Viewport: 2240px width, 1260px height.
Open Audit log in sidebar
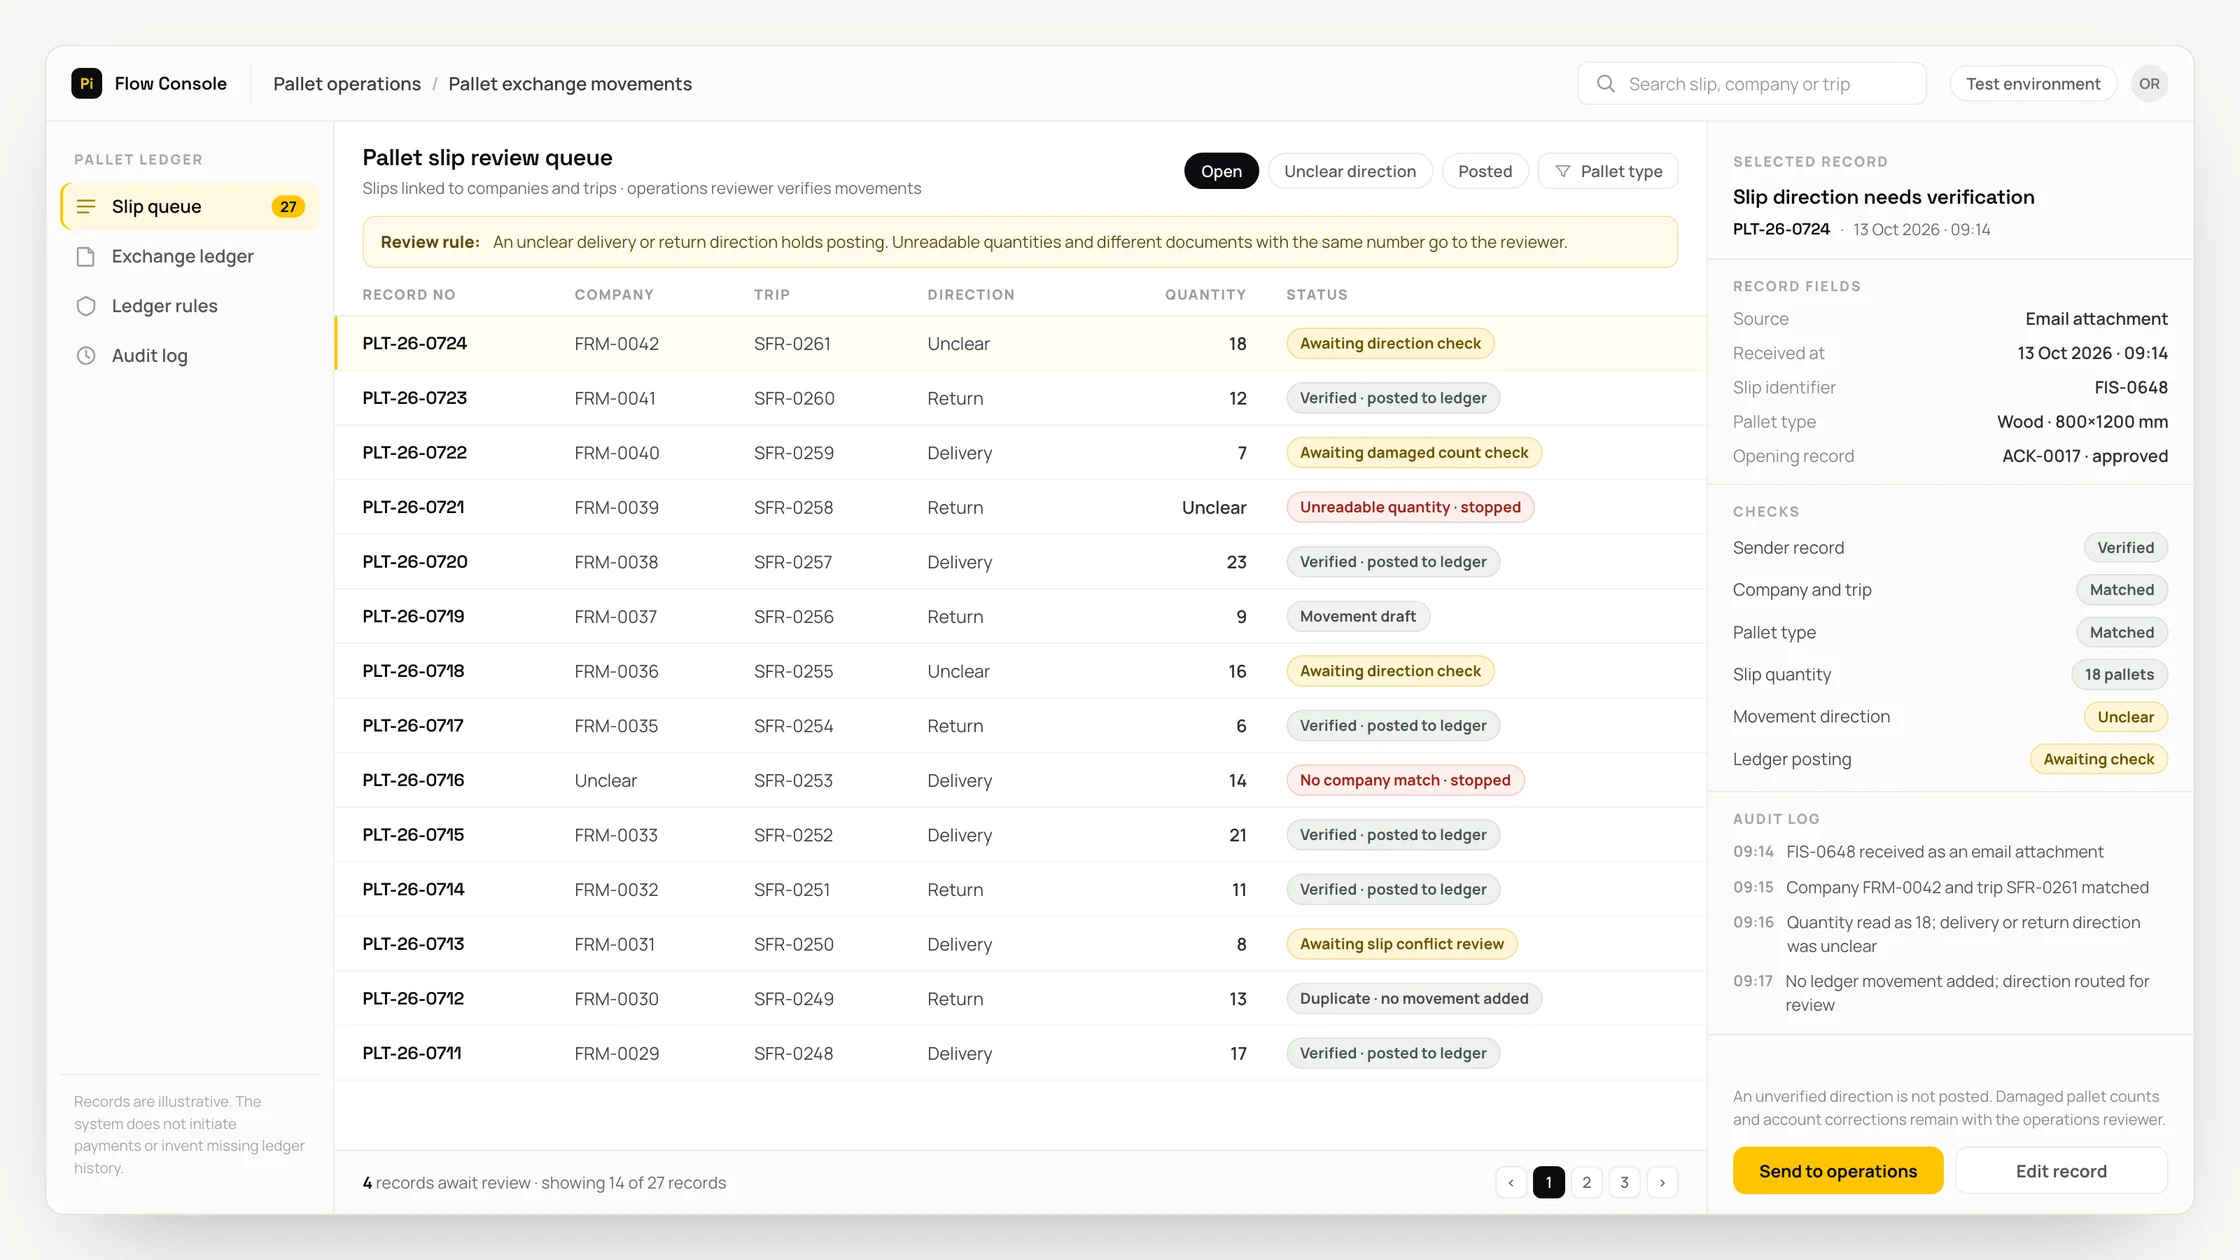tap(190, 356)
